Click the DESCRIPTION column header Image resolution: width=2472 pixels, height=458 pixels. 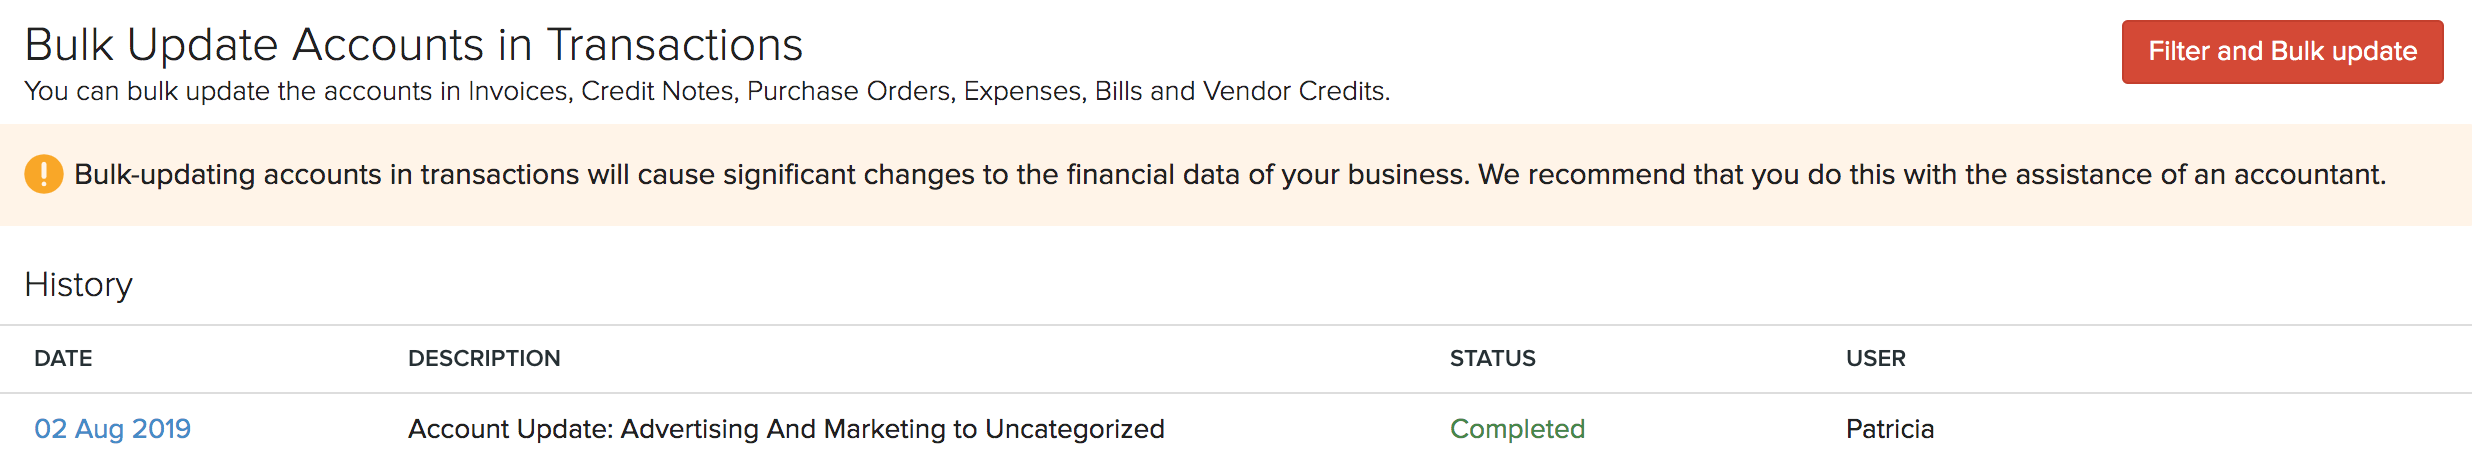pos(484,358)
